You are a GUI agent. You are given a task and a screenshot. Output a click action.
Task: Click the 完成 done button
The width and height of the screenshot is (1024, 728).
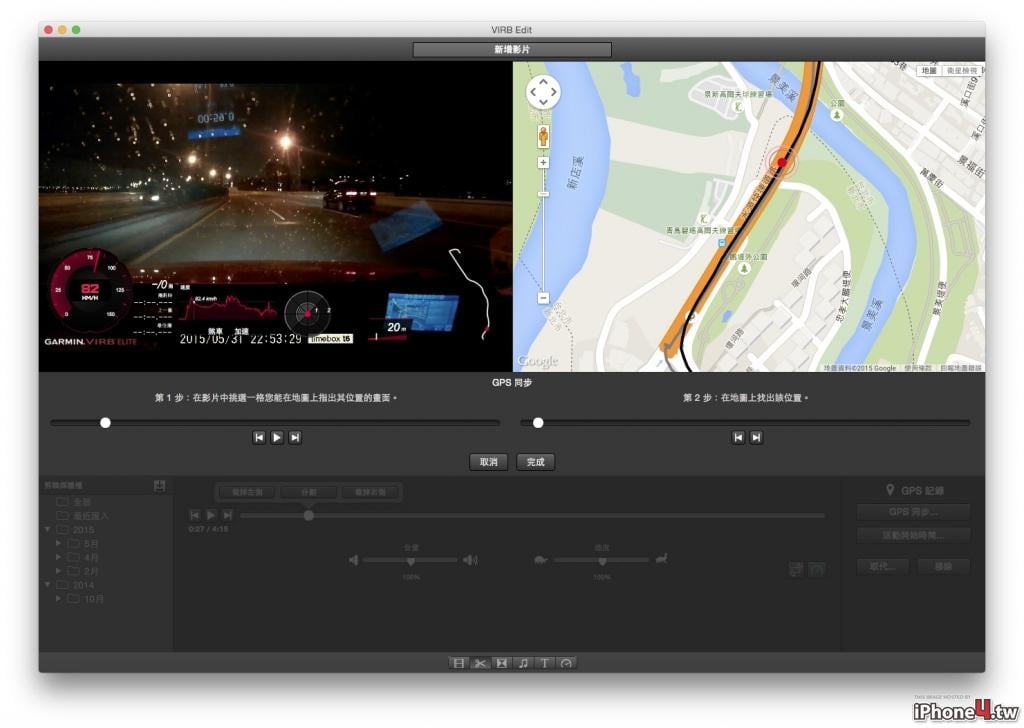[536, 462]
